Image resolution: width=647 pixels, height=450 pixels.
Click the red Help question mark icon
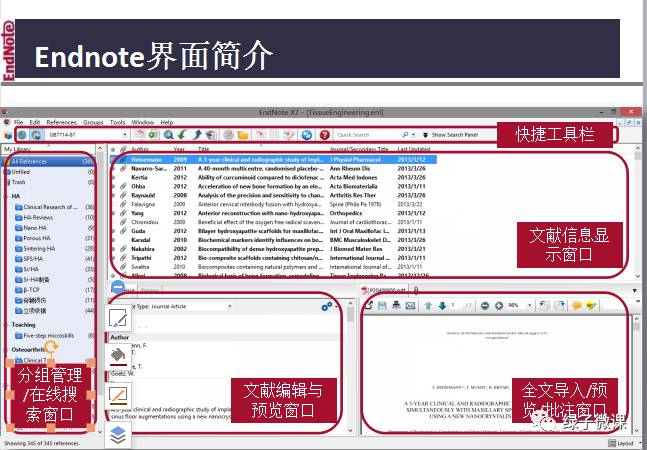click(x=325, y=134)
